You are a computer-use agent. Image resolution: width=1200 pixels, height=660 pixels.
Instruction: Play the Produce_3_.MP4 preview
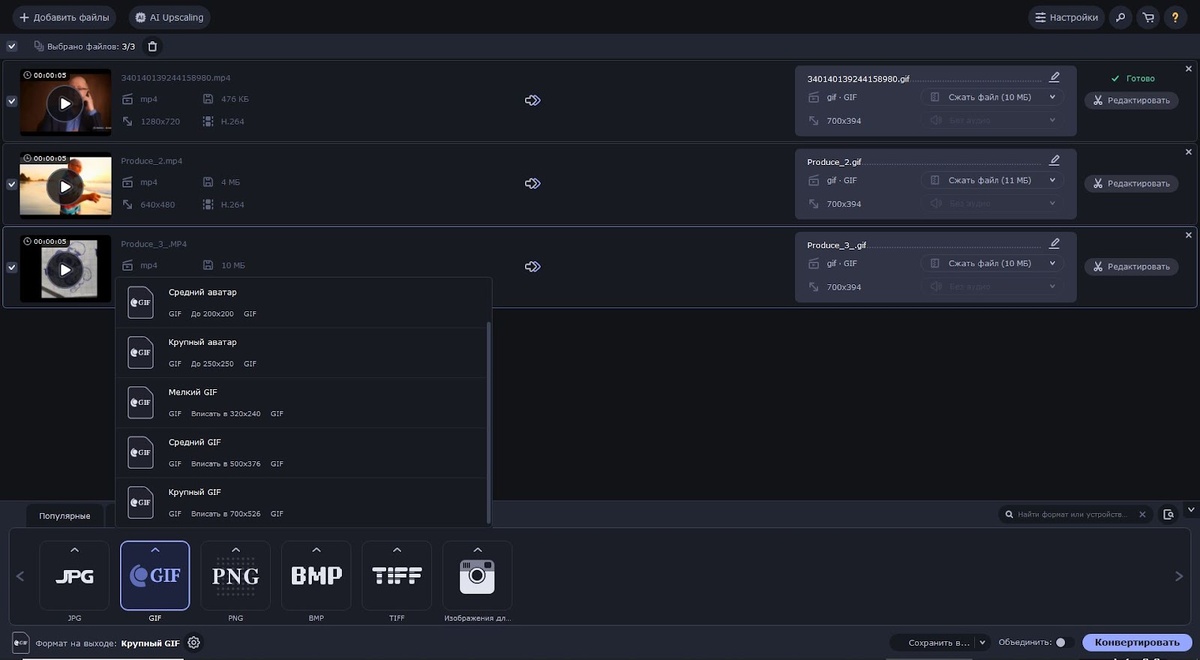tap(65, 269)
